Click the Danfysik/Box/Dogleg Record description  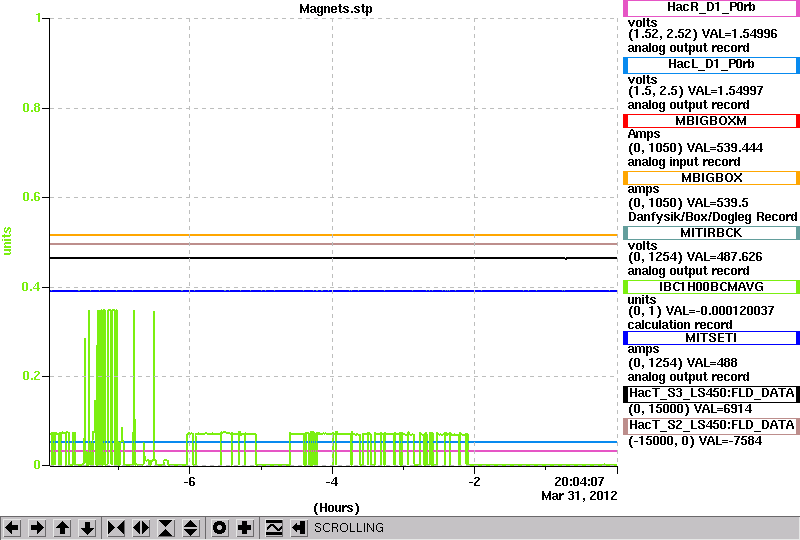point(712,217)
